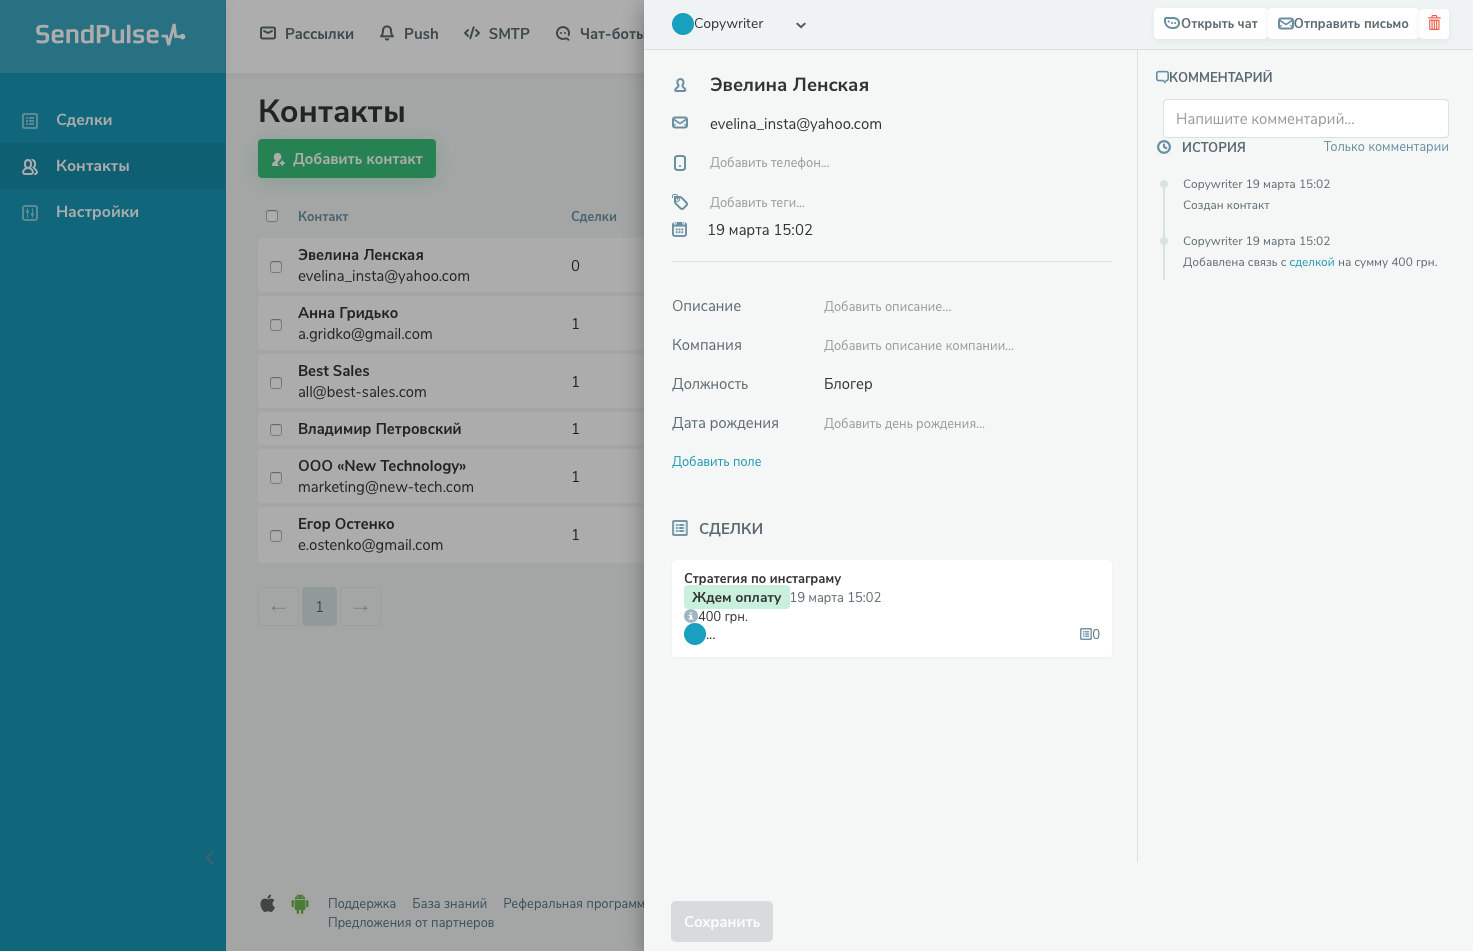Click the blue Copywriter avatar circle
This screenshot has height=951, width=1473.
683,24
